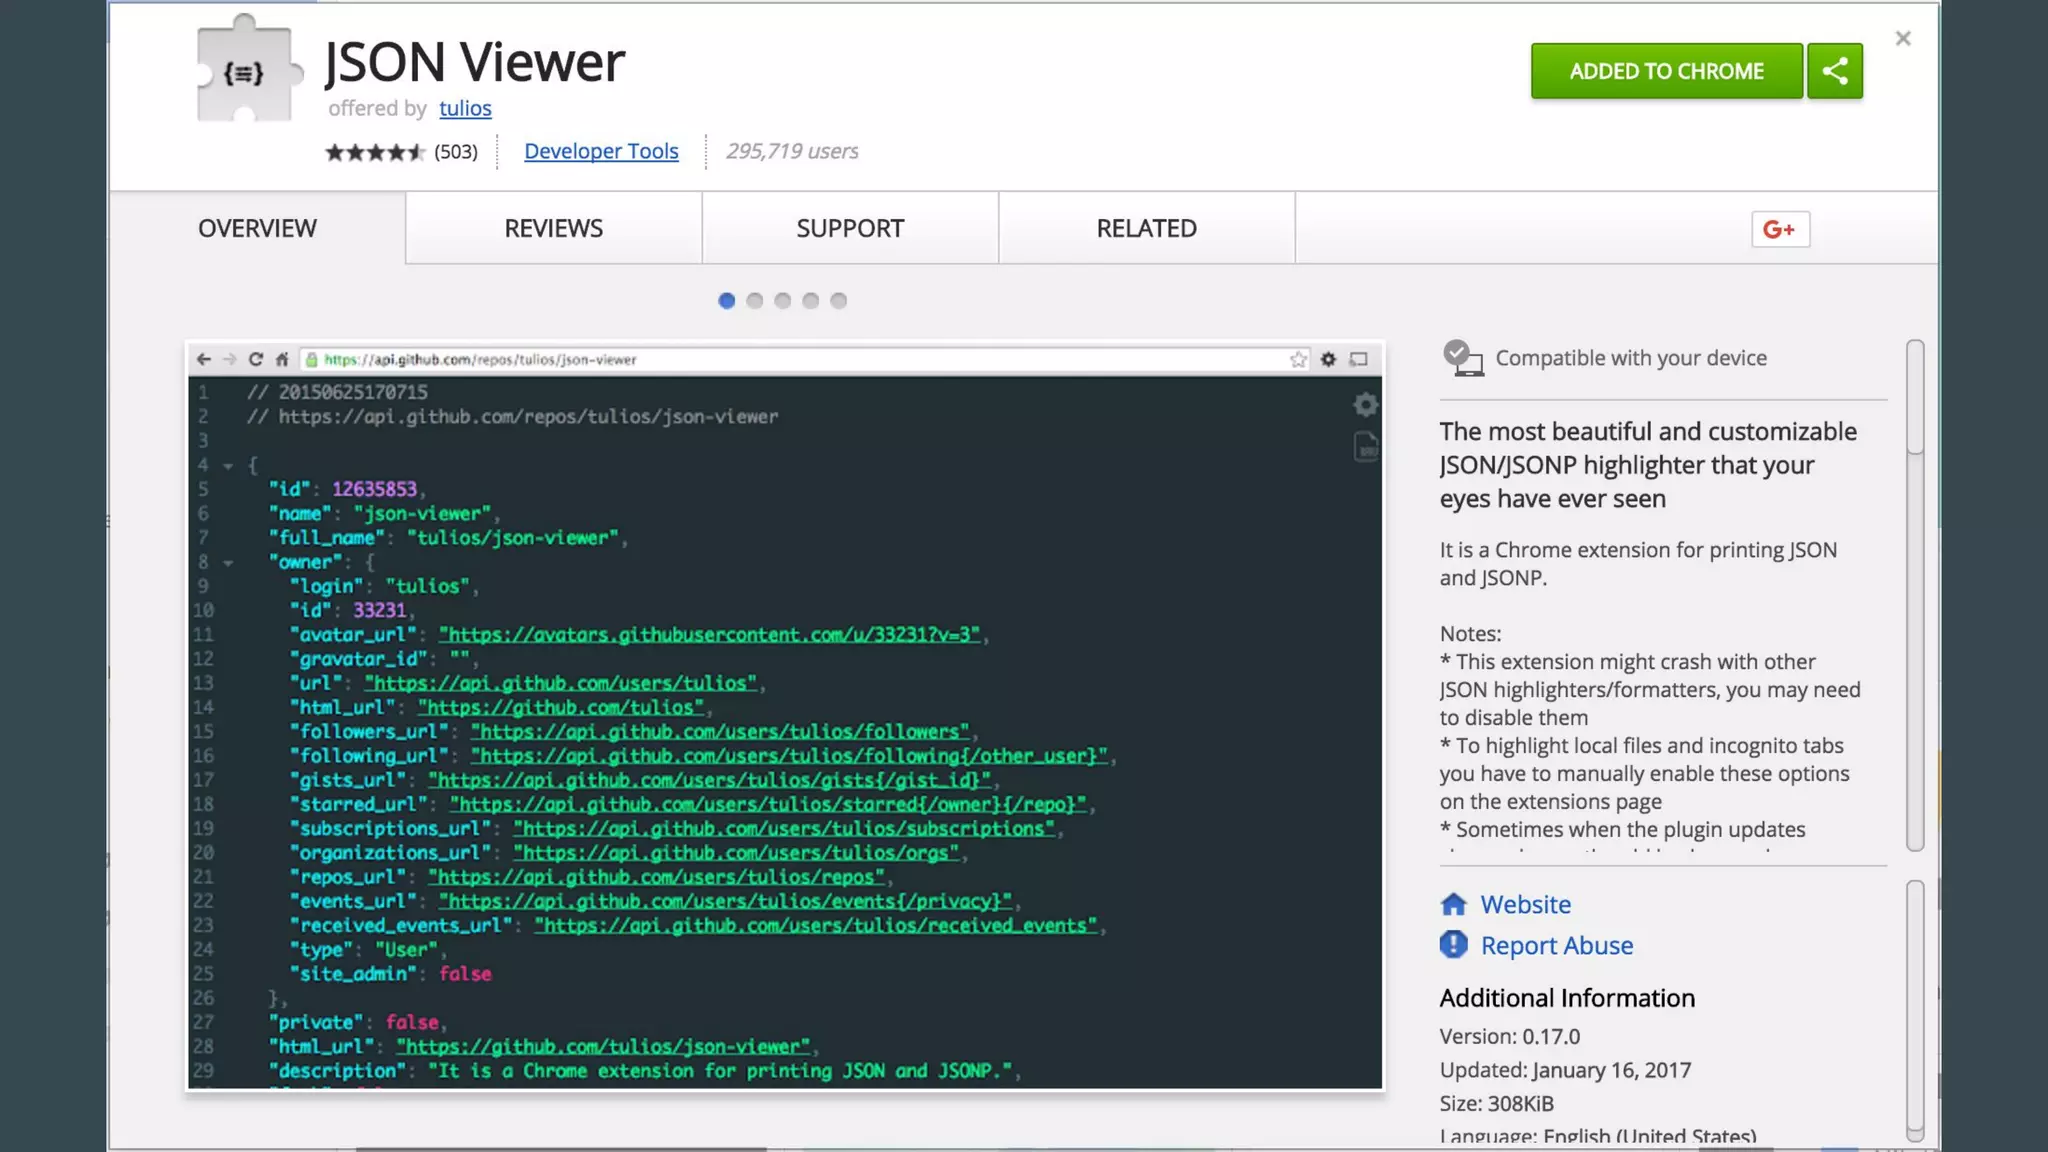Switch to the Reviews tab
2048x1152 pixels.
coord(553,228)
